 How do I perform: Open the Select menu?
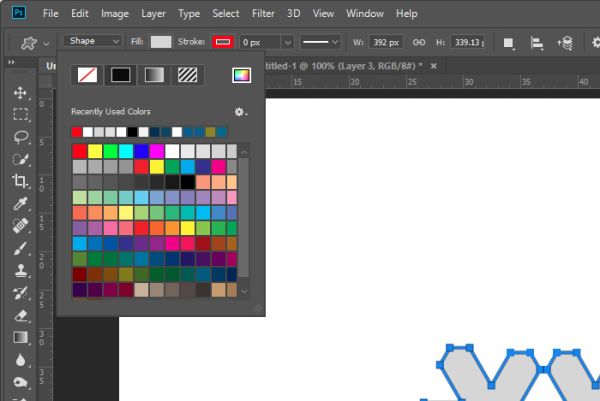(226, 14)
